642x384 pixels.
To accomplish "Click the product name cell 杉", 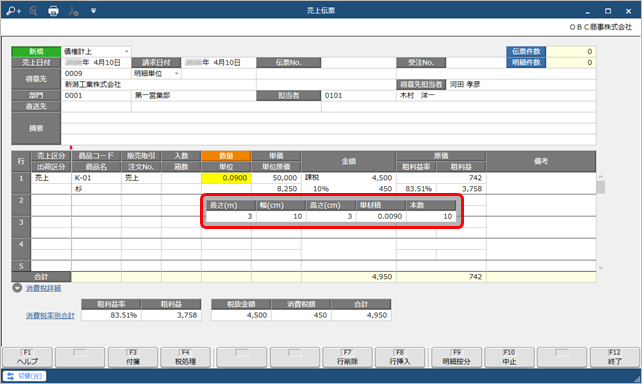I will pos(96,189).
